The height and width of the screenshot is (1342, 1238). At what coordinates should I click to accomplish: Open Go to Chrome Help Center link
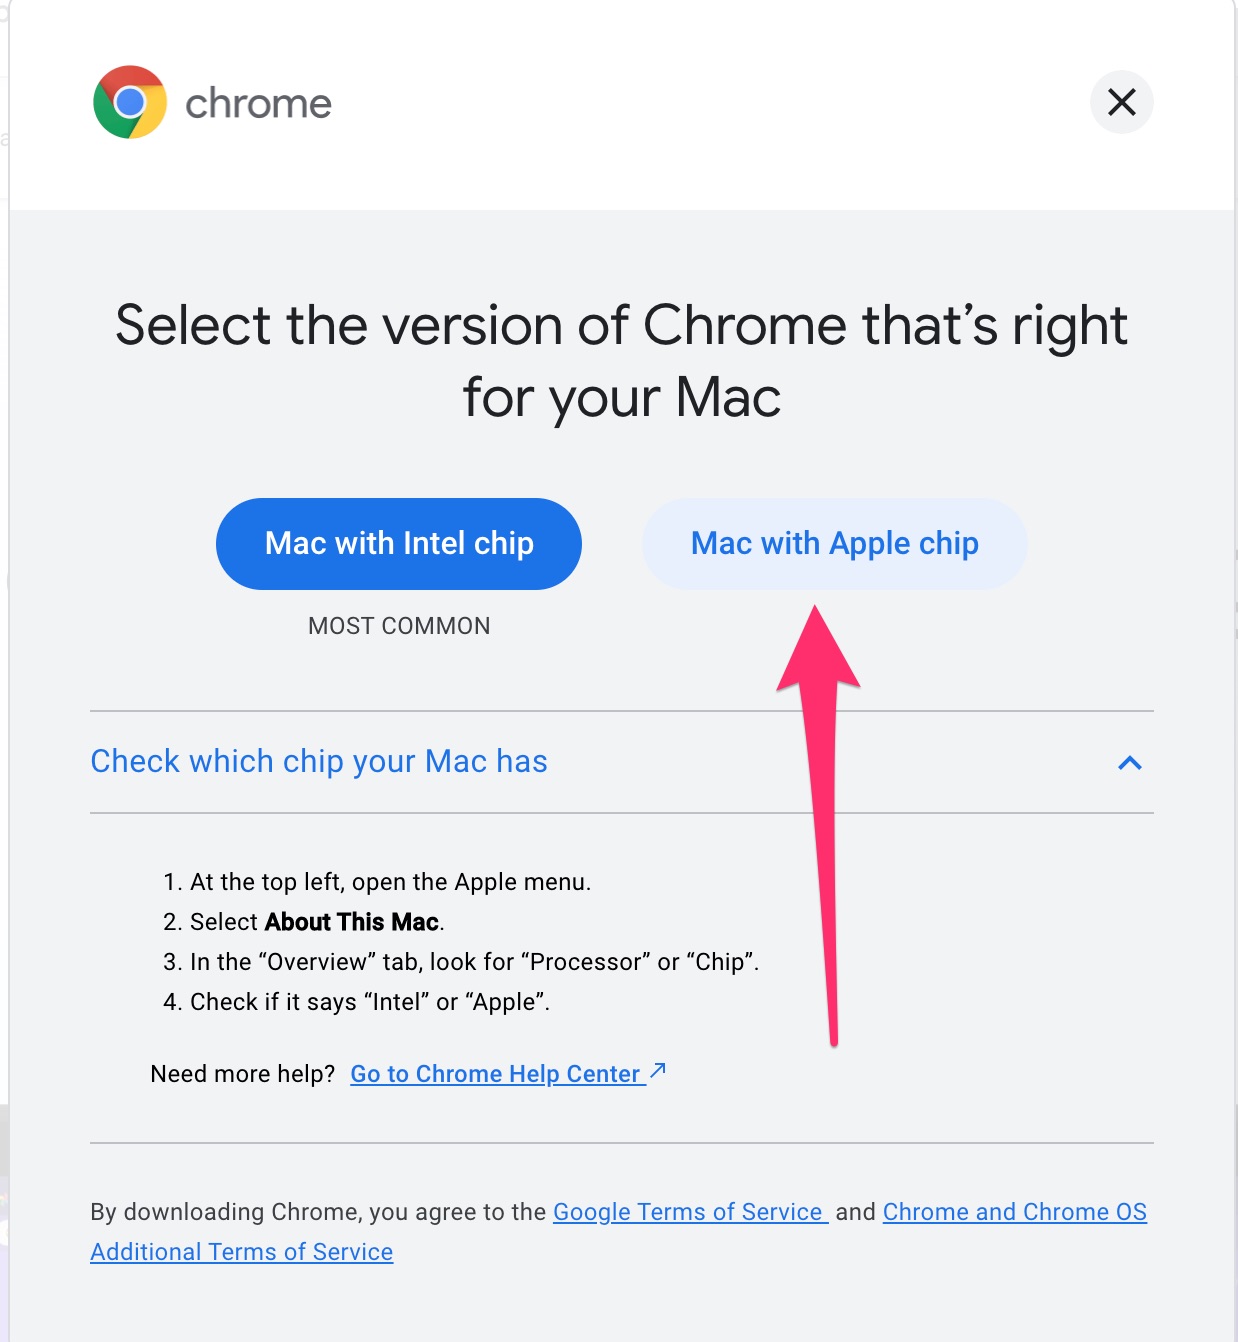(495, 1074)
